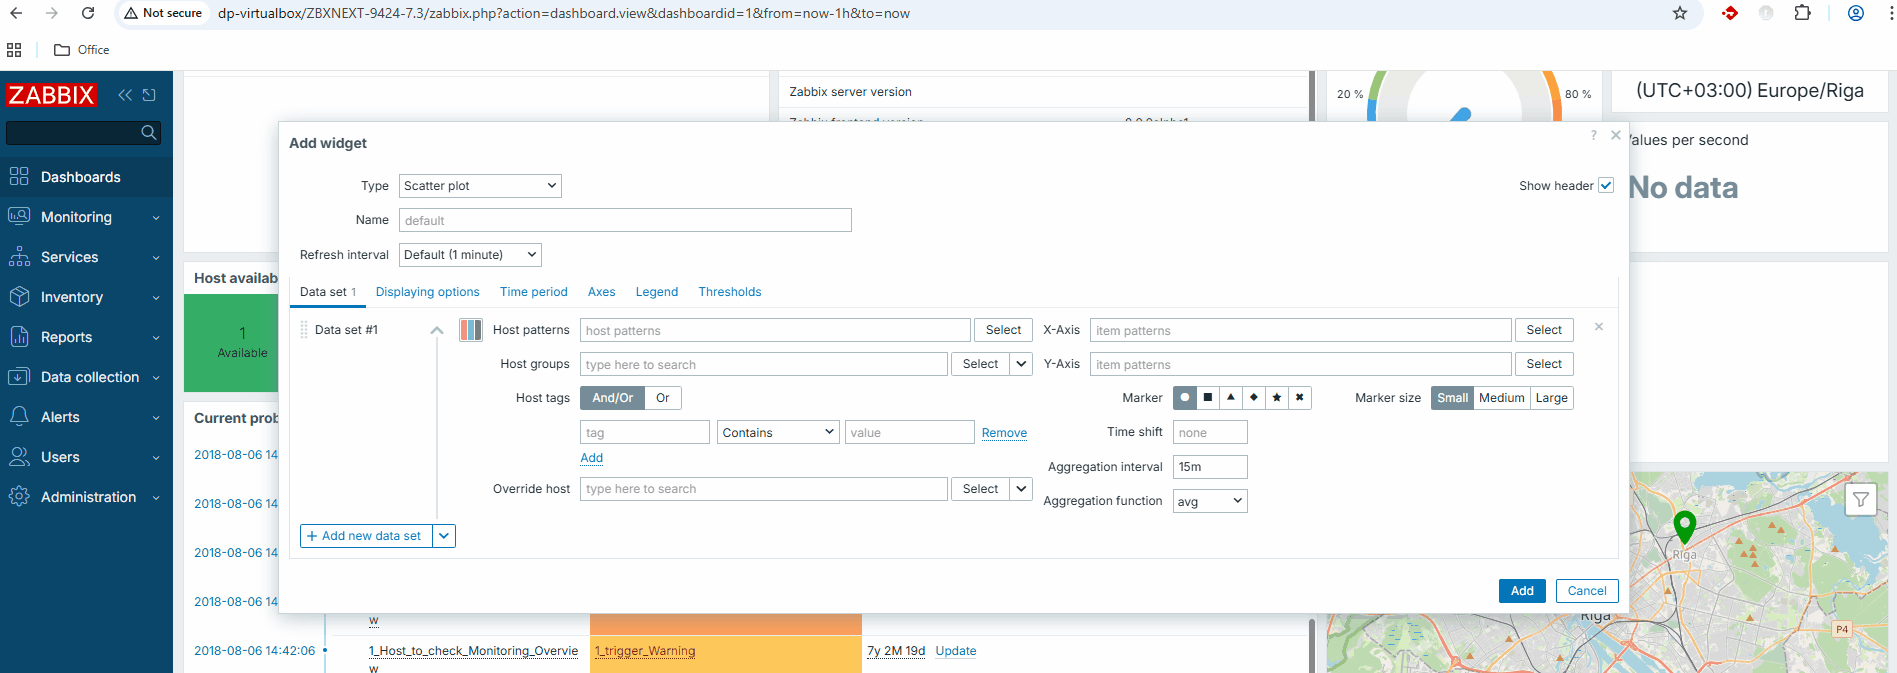Switch host tags to Or

(x=662, y=398)
